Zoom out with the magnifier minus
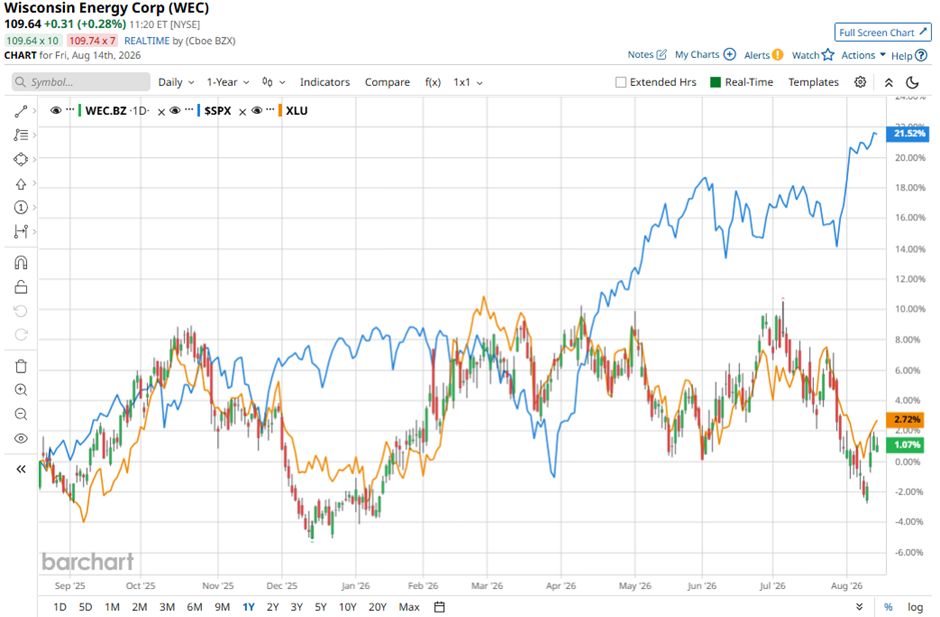The height and width of the screenshot is (617, 940). (21, 414)
